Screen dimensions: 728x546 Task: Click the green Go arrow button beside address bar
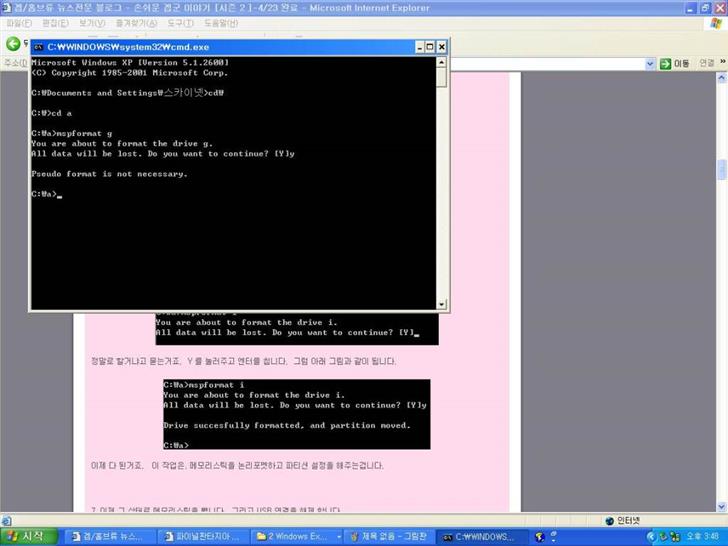[665, 64]
